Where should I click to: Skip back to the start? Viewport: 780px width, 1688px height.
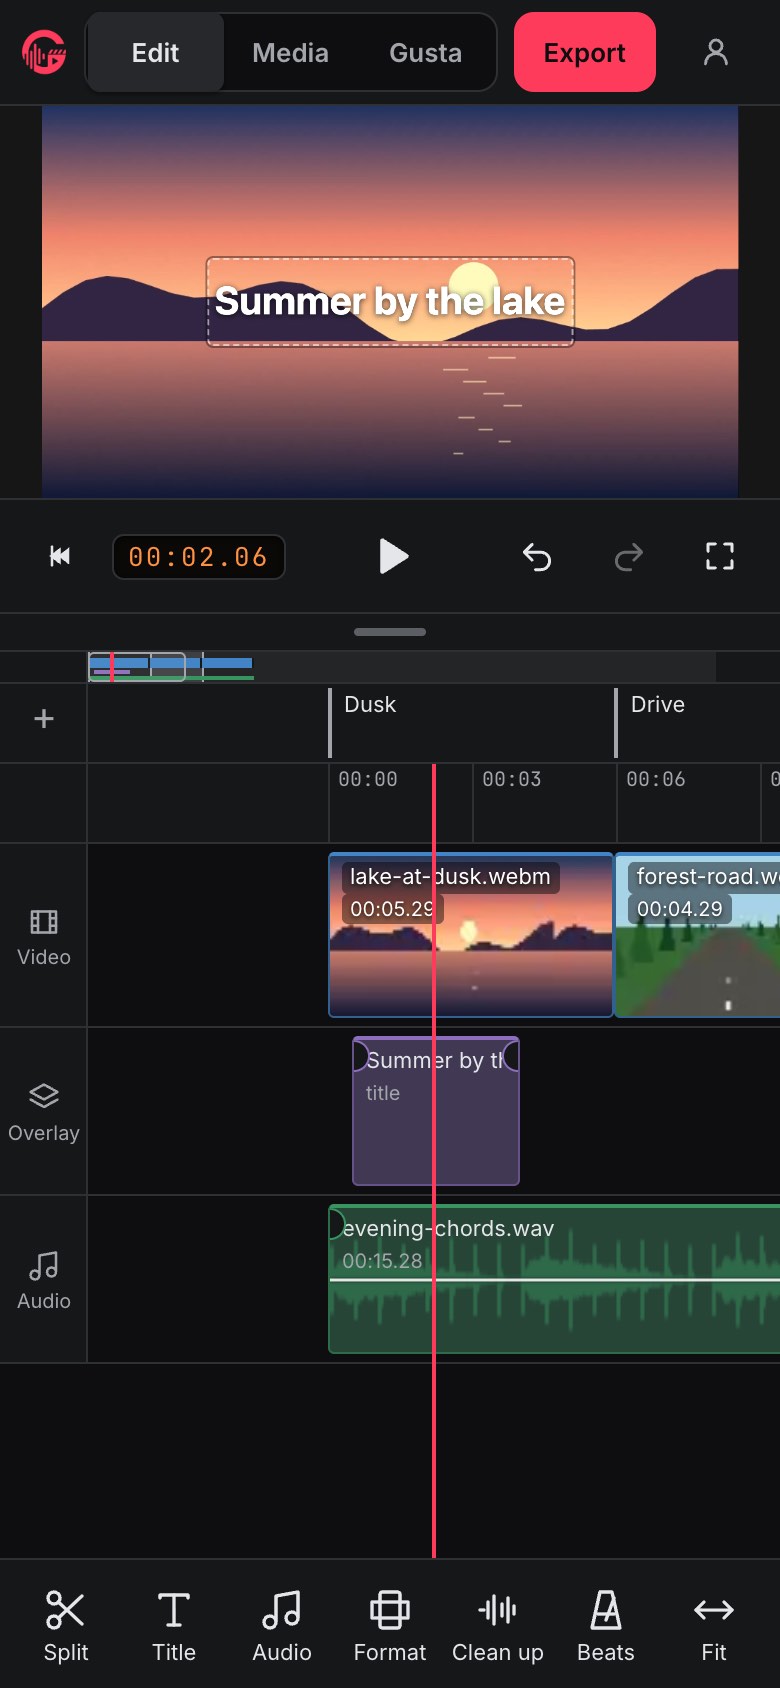point(60,556)
